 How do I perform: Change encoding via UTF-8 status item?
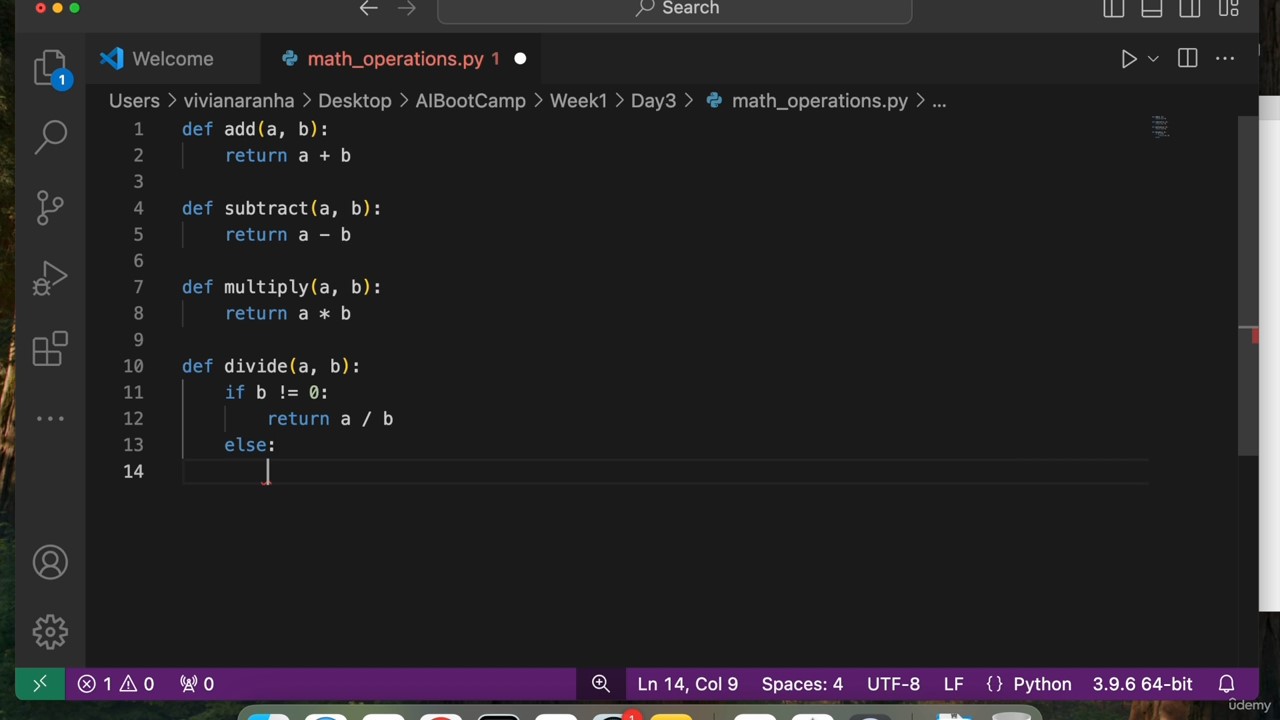click(893, 684)
